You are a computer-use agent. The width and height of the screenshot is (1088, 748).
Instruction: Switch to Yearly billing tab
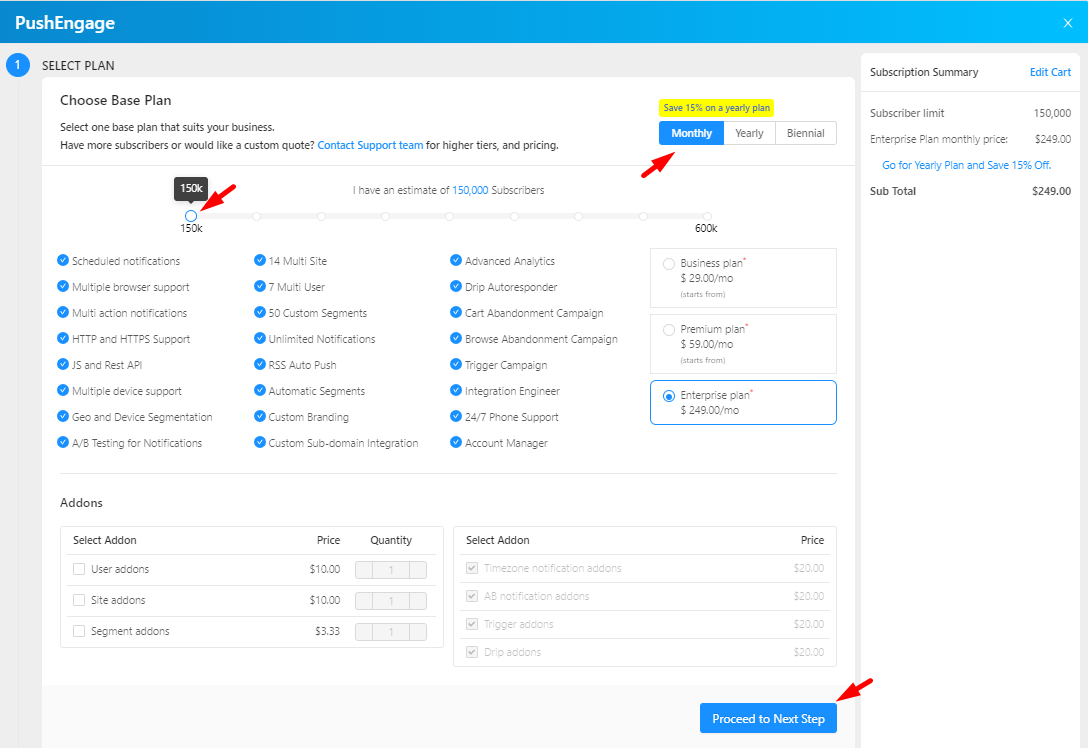(749, 133)
